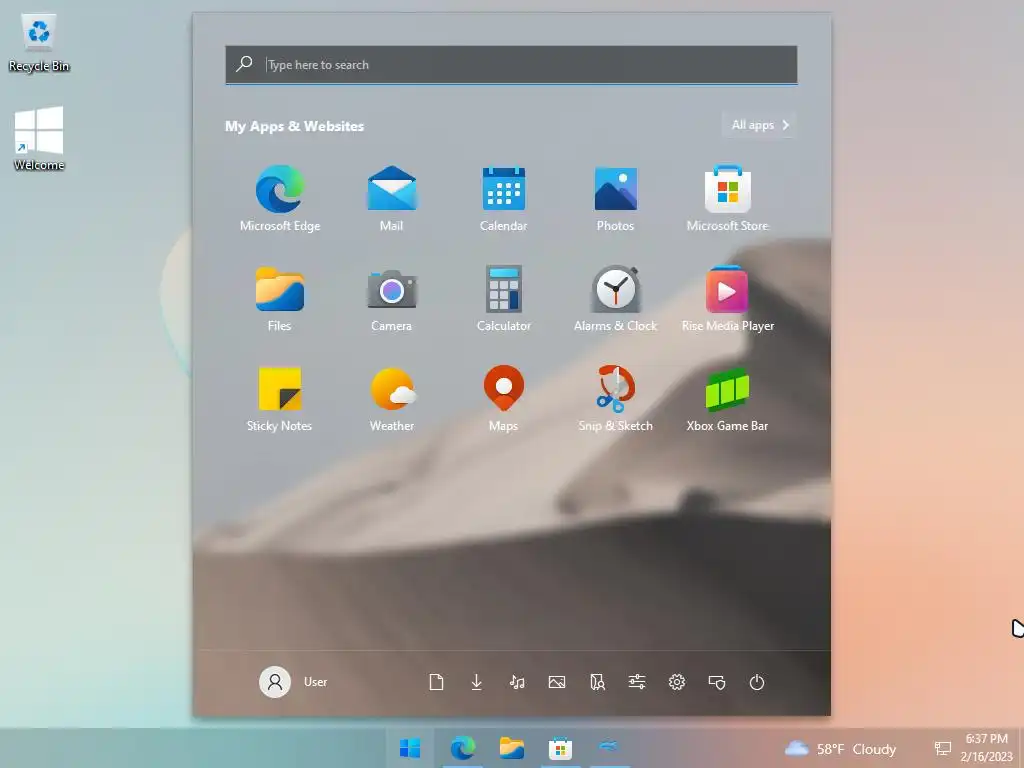Launch the Camera app
The height and width of the screenshot is (768, 1024).
pyautogui.click(x=391, y=298)
